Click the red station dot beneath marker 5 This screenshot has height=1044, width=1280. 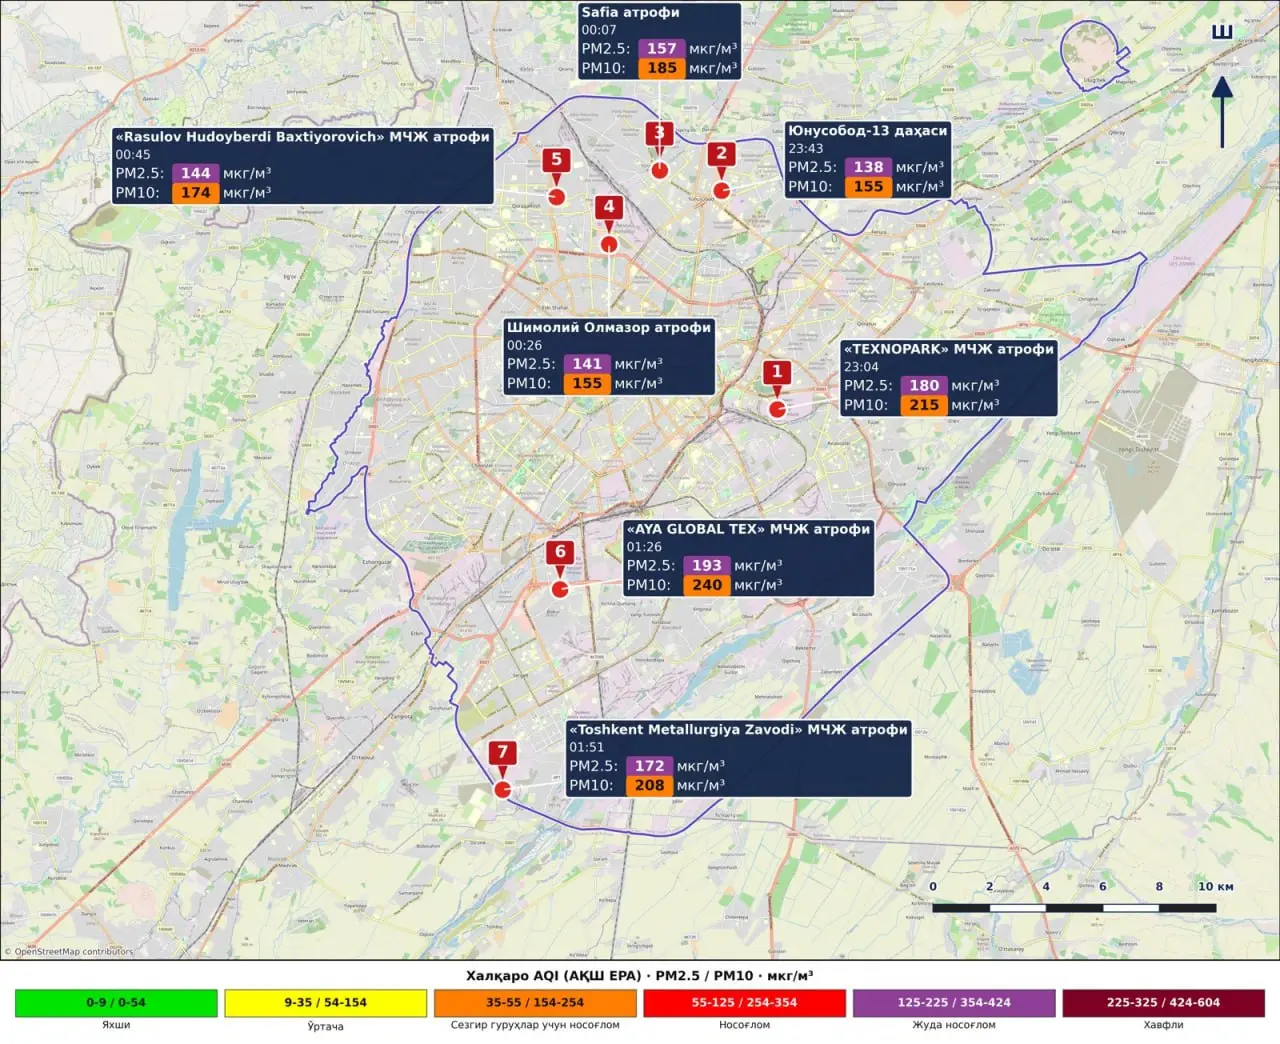click(x=557, y=197)
